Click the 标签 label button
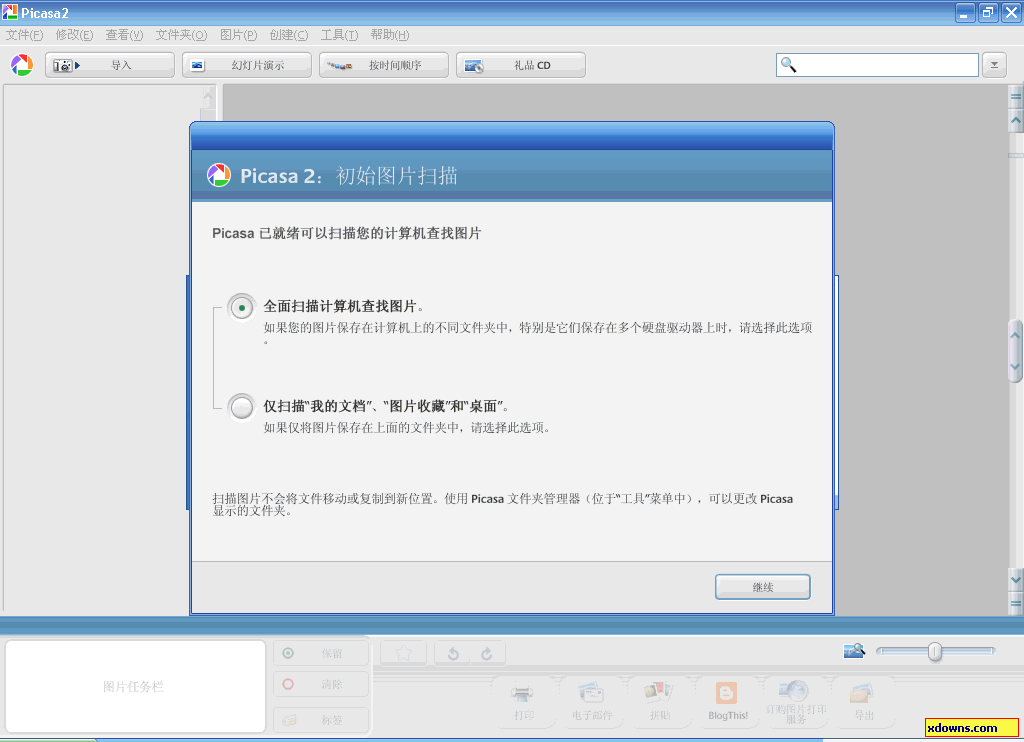This screenshot has width=1024, height=742. 321,720
